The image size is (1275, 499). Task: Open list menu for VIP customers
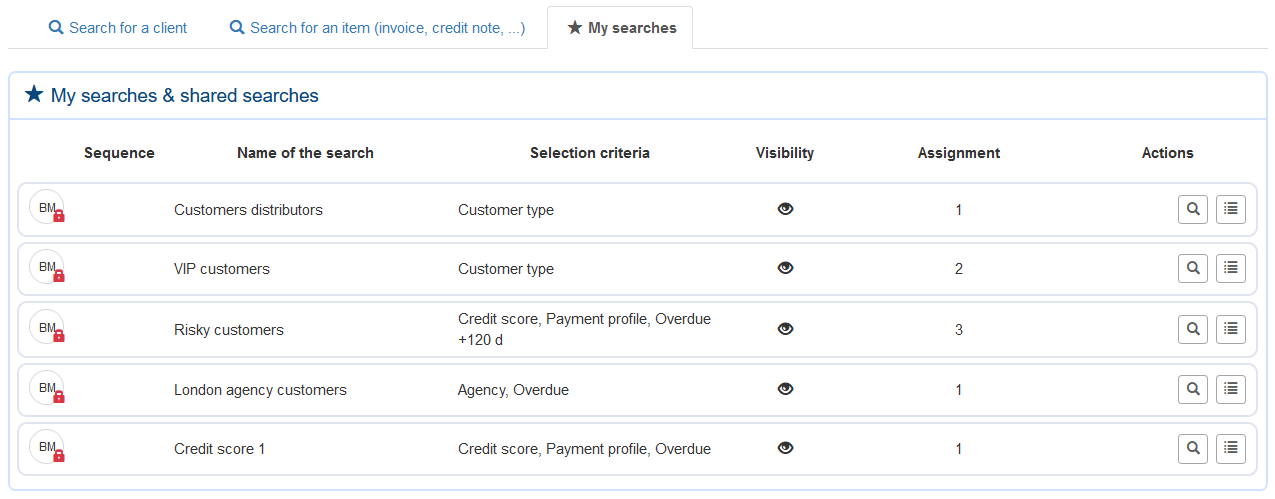(1230, 268)
